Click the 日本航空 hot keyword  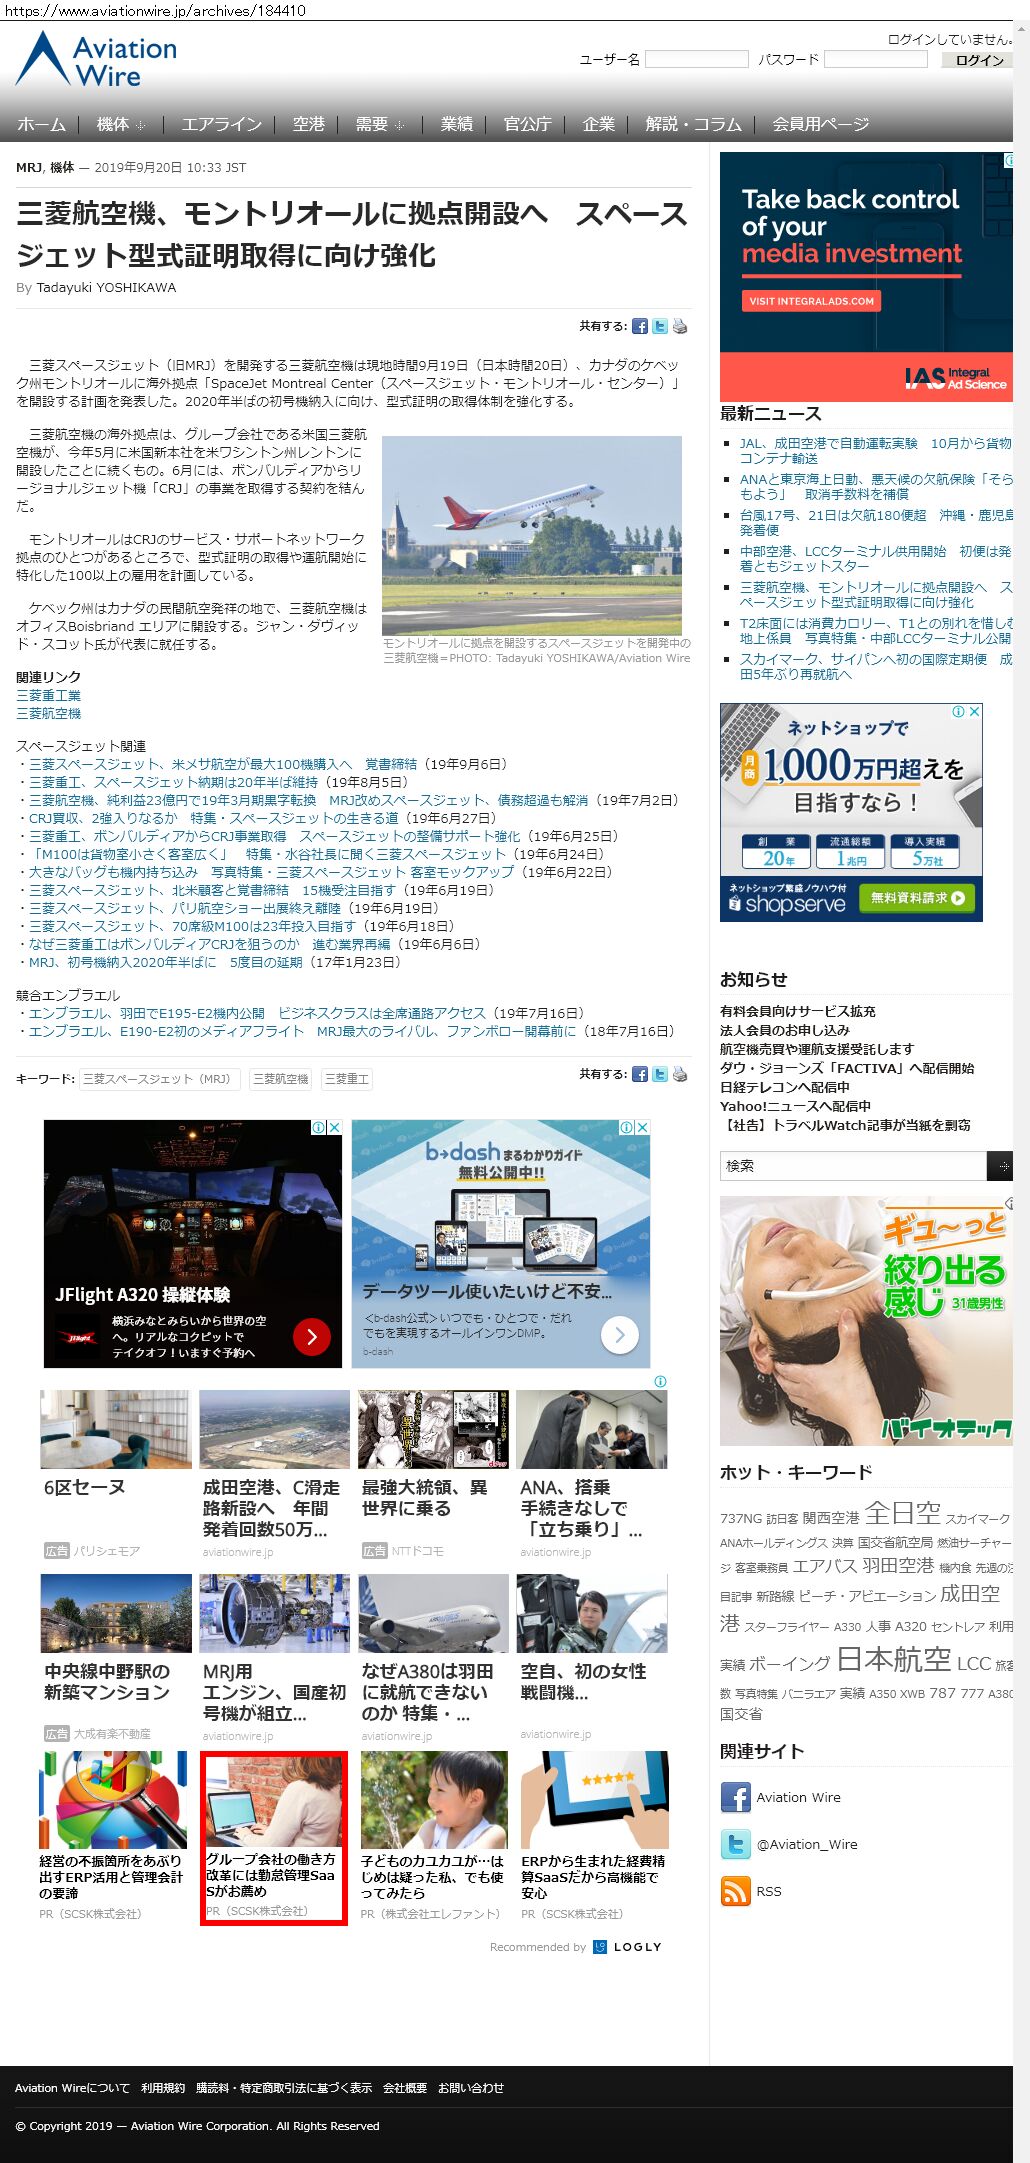[x=893, y=1659]
